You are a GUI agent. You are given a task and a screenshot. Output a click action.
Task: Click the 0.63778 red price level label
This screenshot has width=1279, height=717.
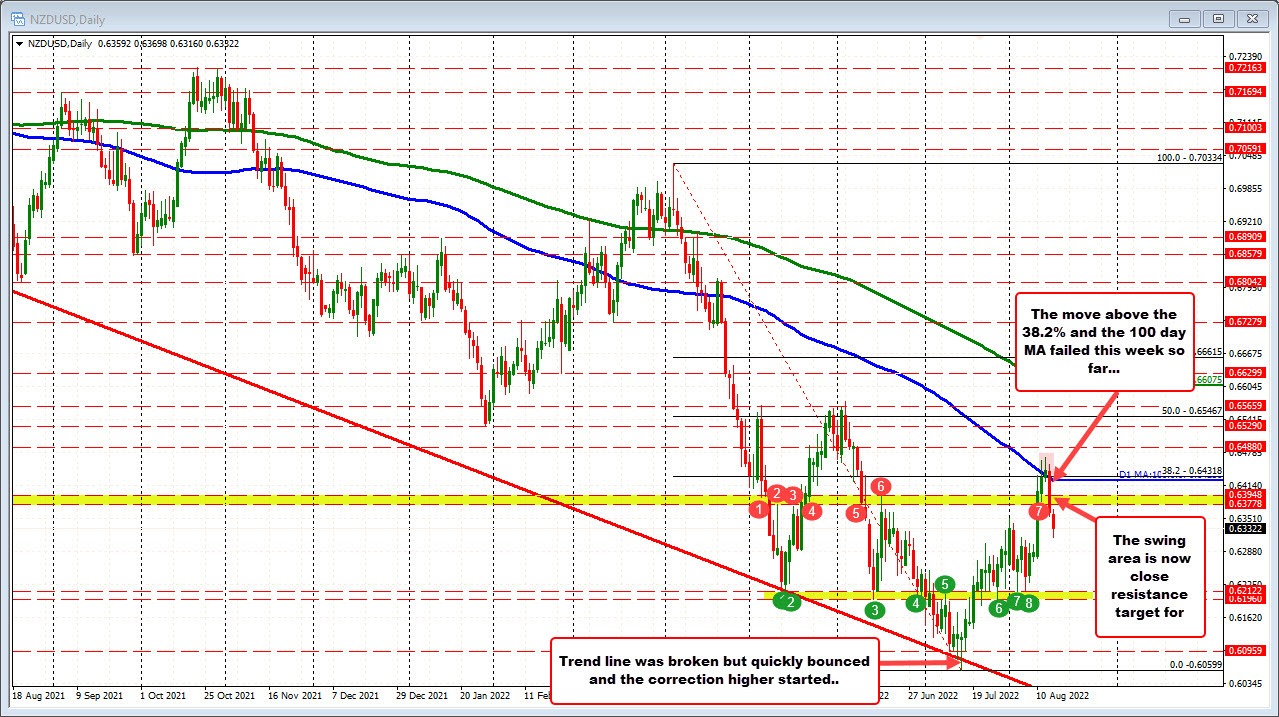pyautogui.click(x=1244, y=504)
